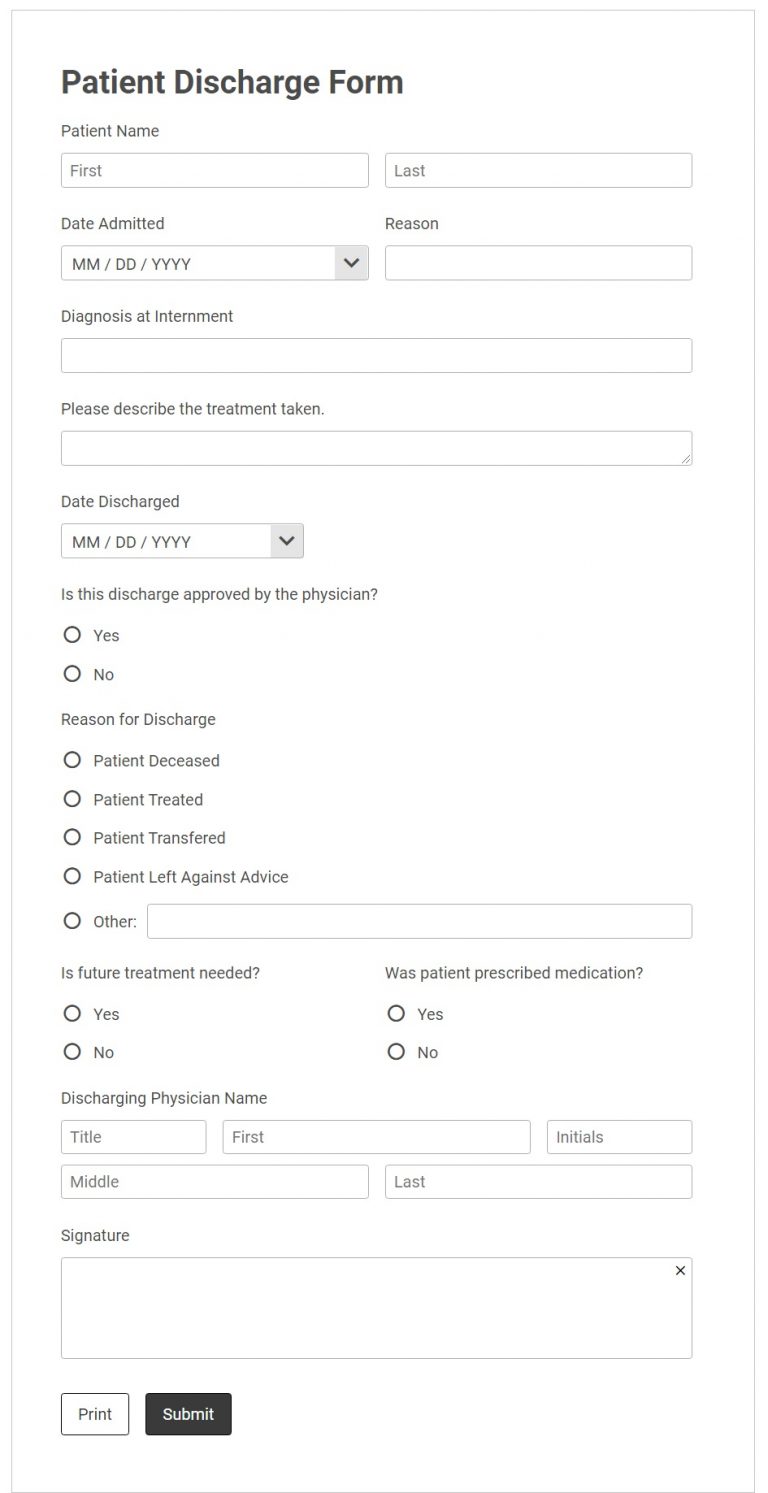The height and width of the screenshot is (1493, 768).
Task: Select Yes for future treatment needed
Action: pyautogui.click(x=72, y=1013)
